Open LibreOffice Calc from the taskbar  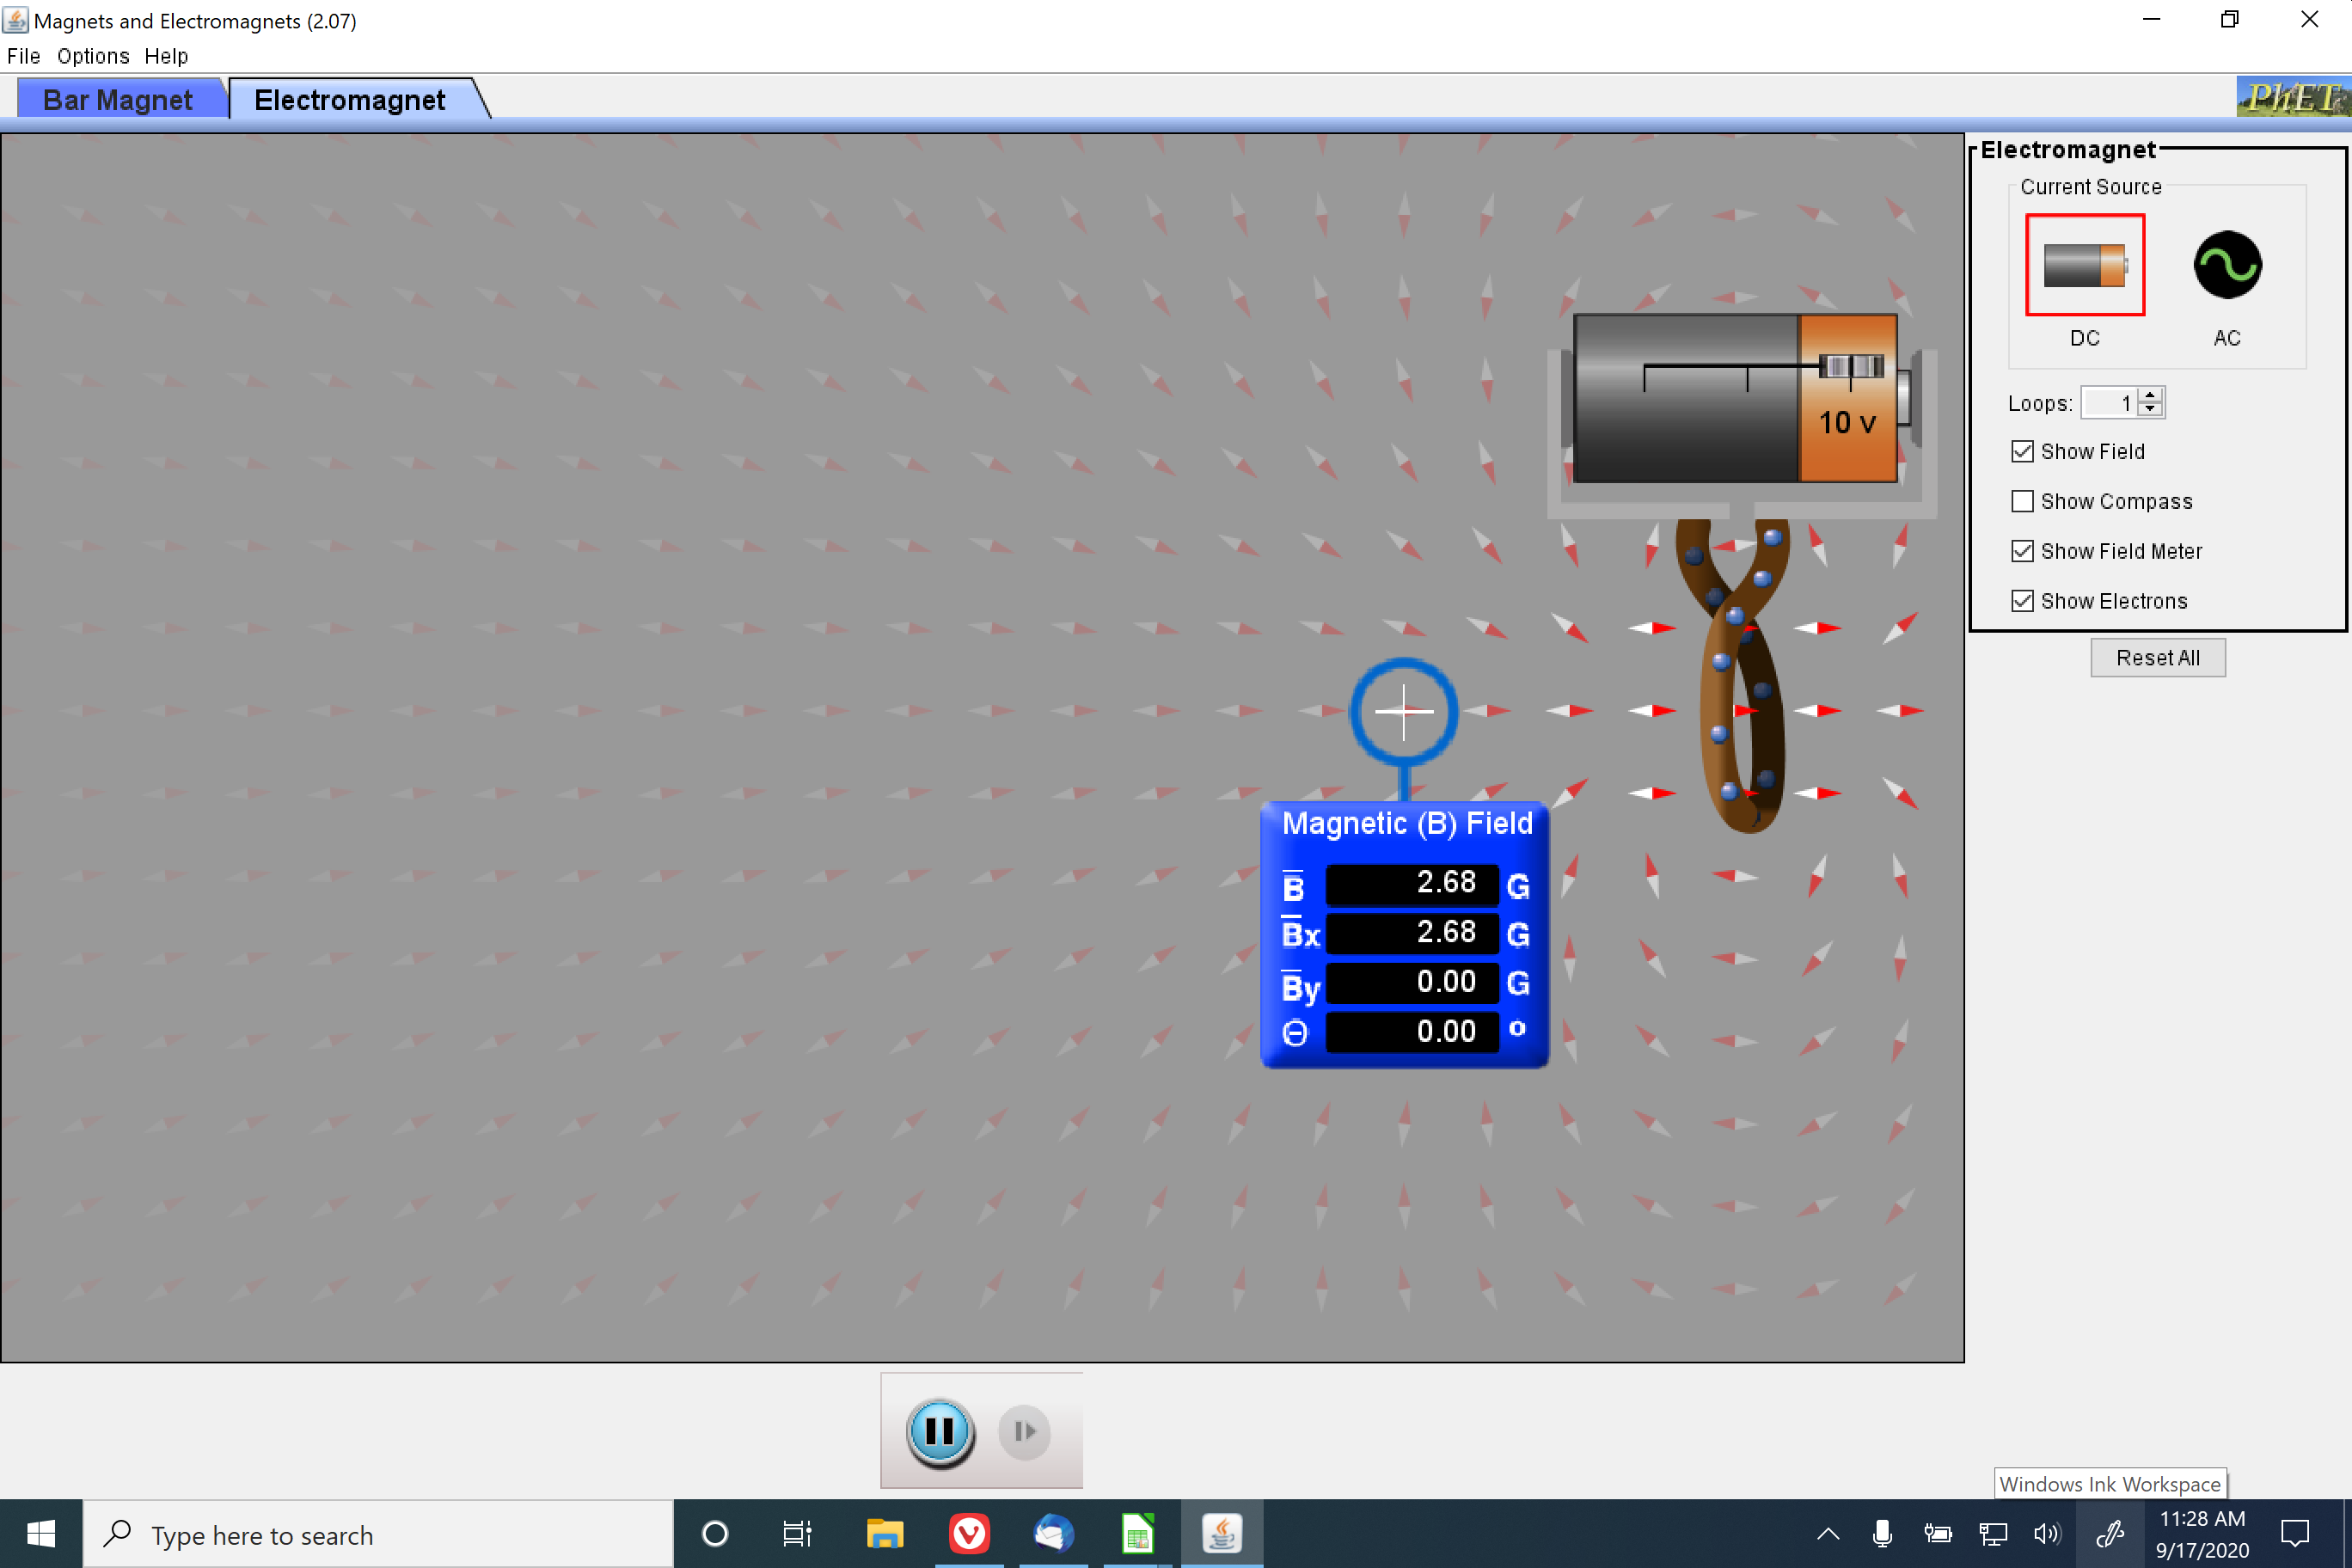pos(1137,1533)
